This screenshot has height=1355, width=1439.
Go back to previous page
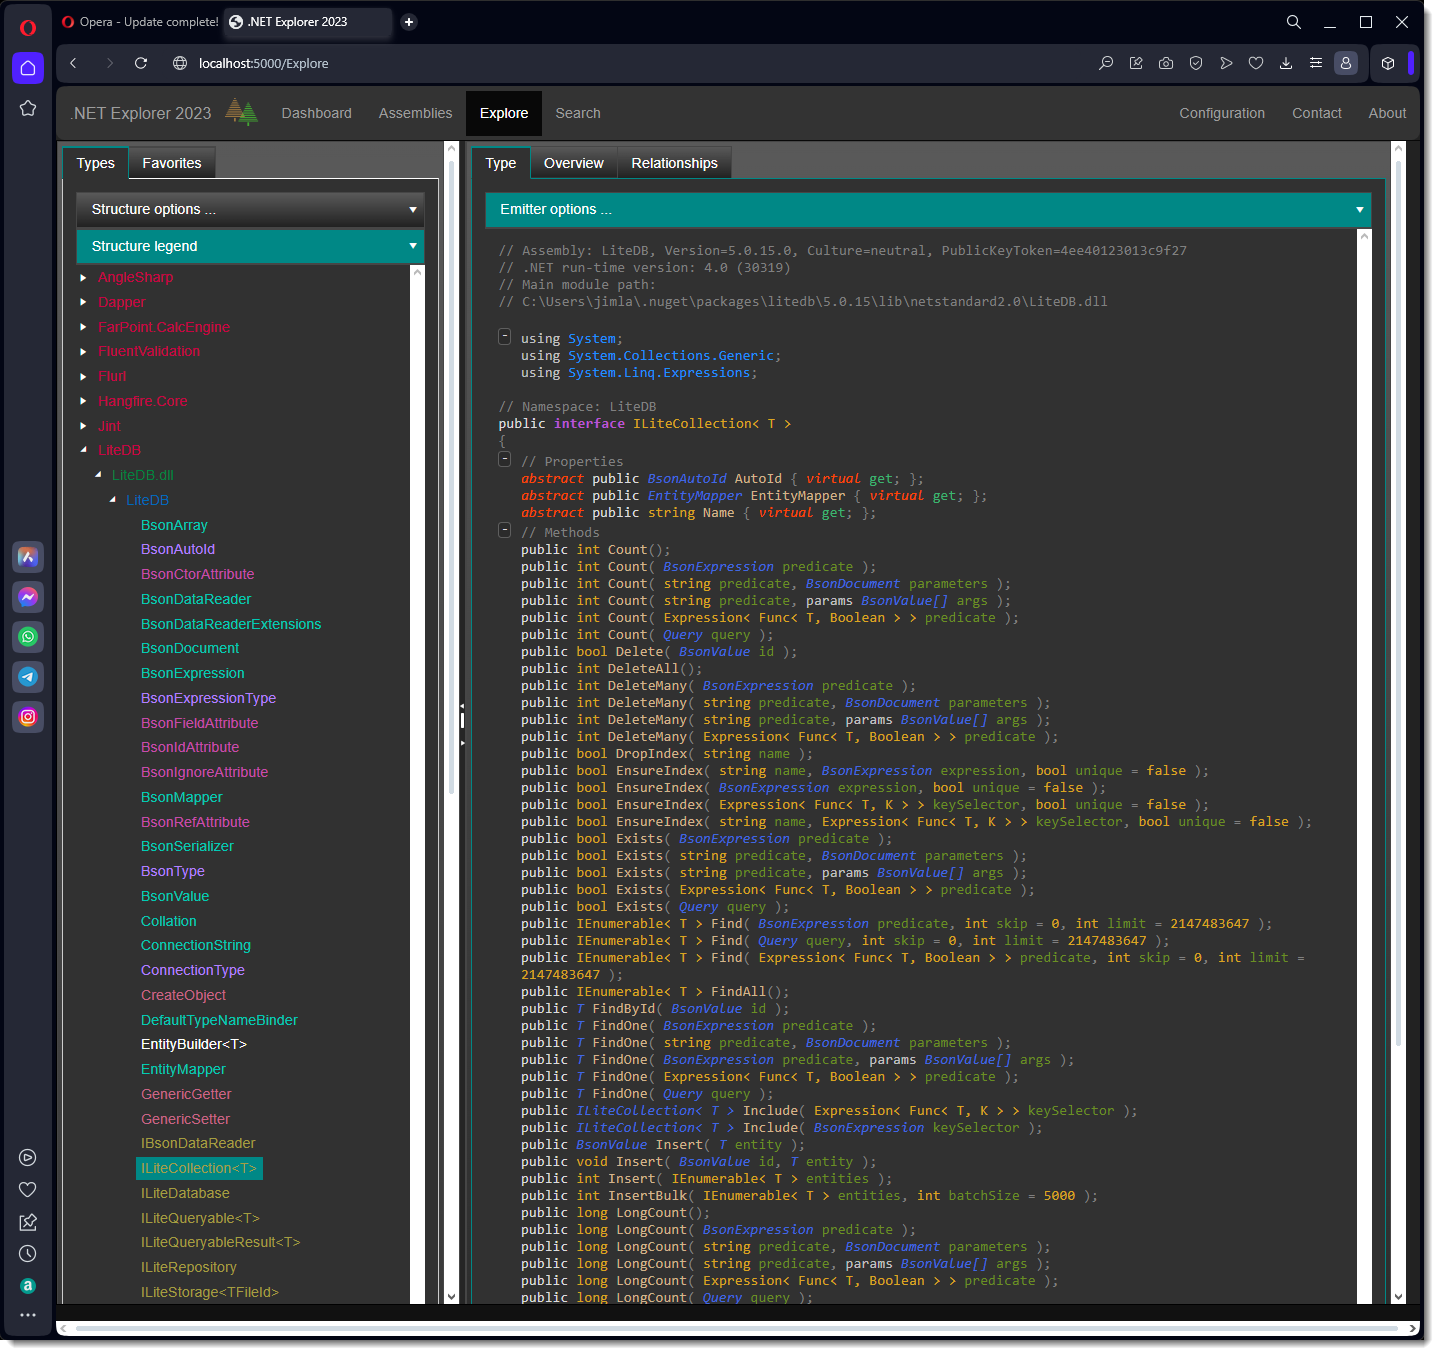point(73,63)
